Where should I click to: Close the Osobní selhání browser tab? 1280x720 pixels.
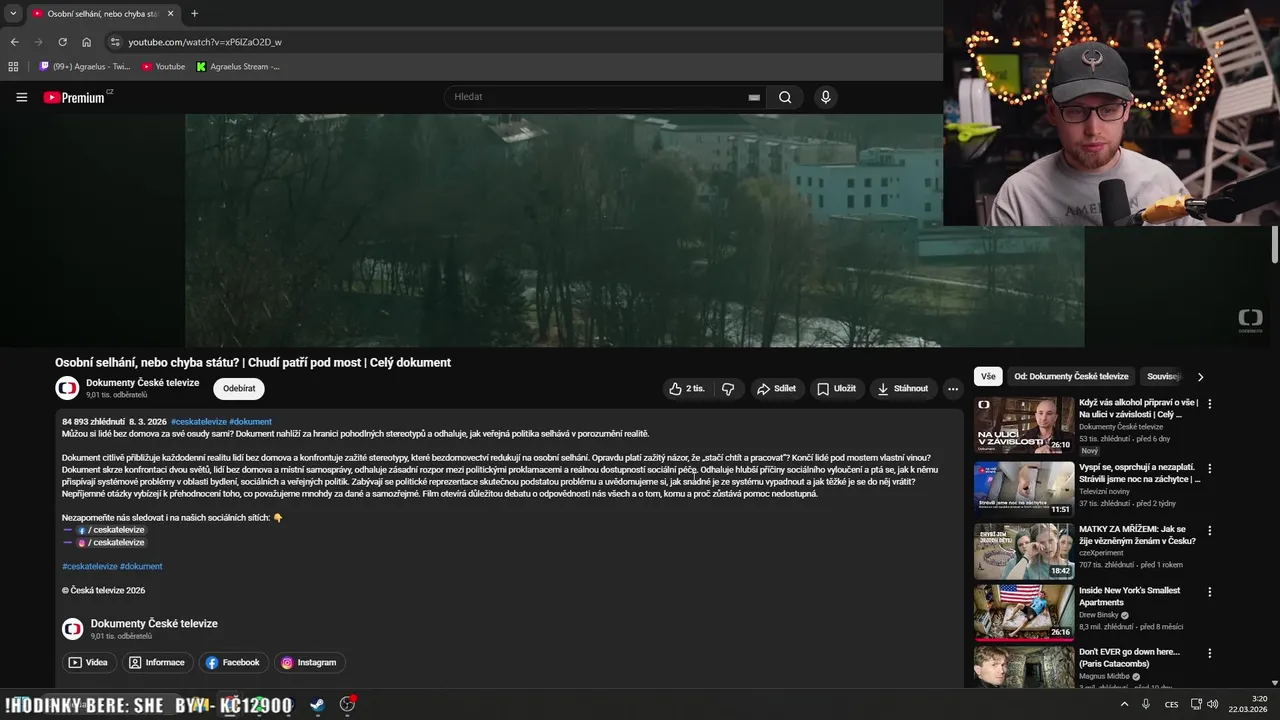point(170,14)
